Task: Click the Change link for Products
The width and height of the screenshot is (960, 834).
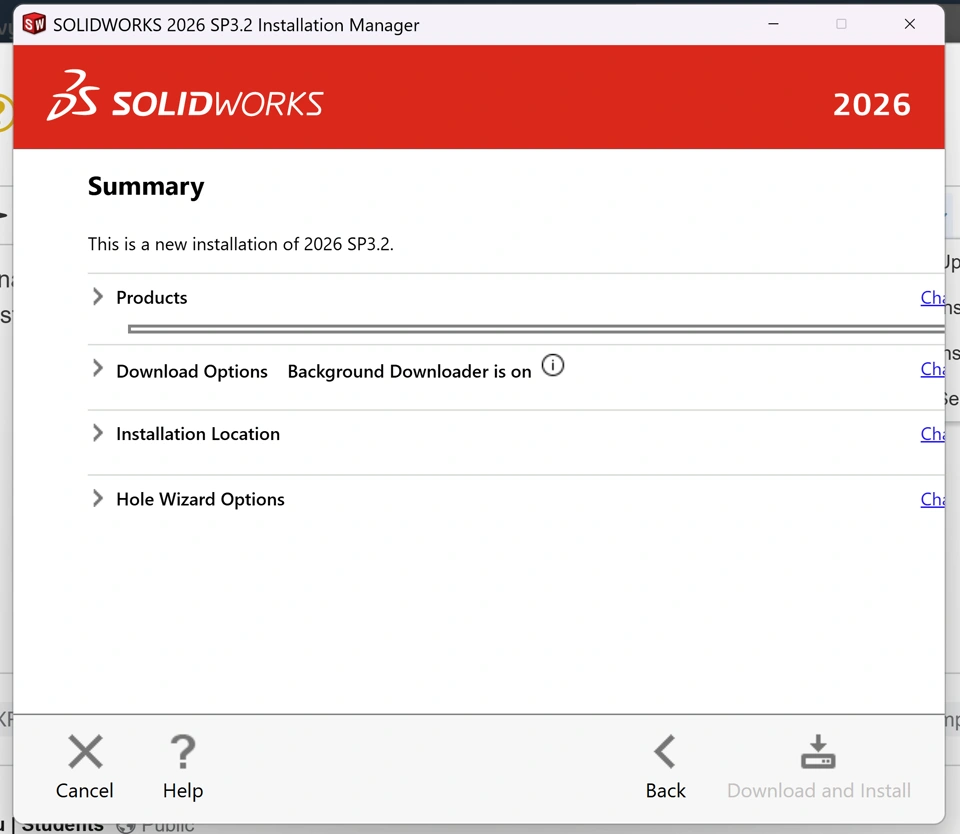Action: tap(932, 298)
